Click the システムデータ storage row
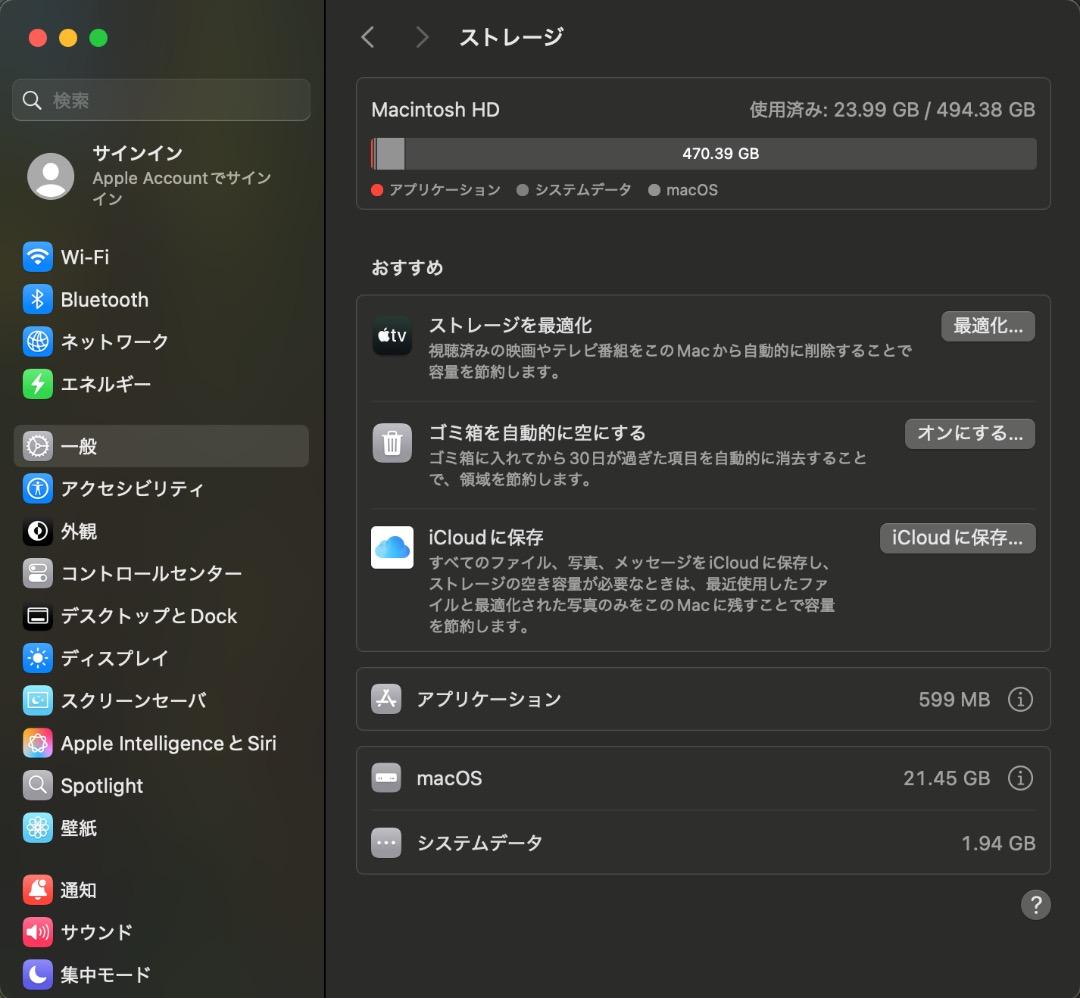Image resolution: width=1080 pixels, height=998 pixels. coord(703,843)
